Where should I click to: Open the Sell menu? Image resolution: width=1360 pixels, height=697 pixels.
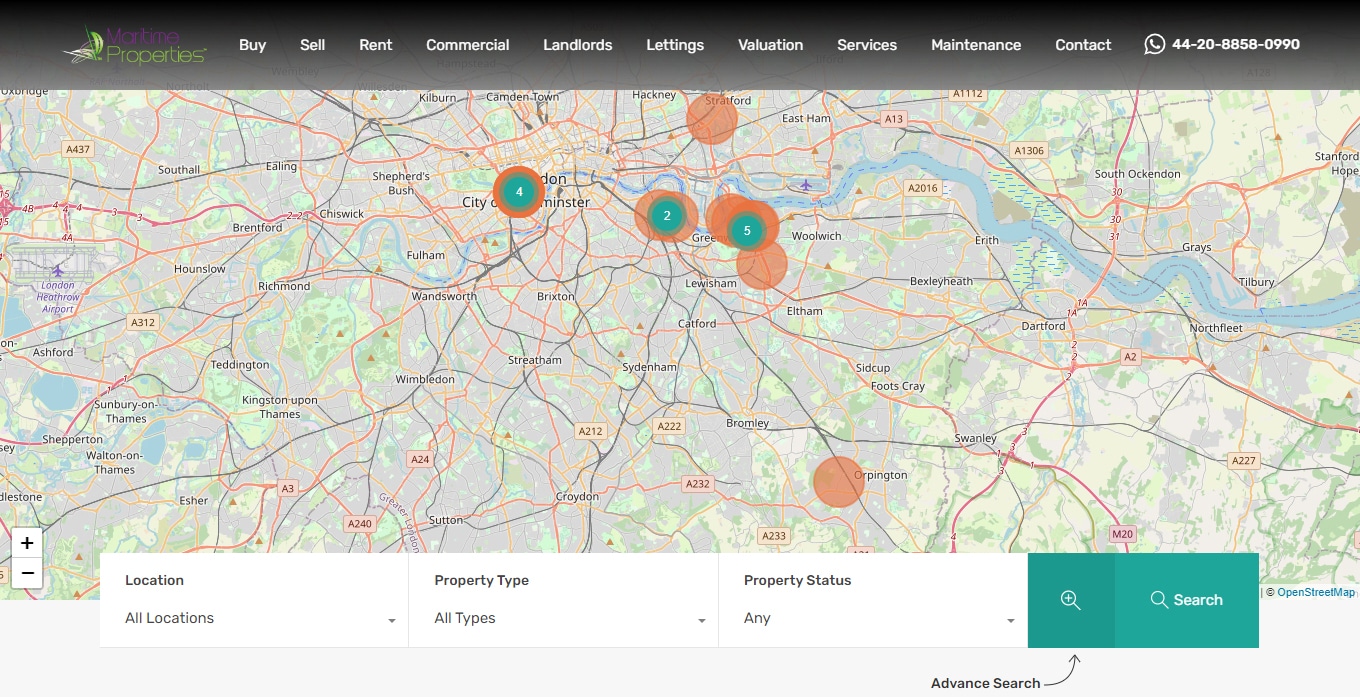click(313, 45)
